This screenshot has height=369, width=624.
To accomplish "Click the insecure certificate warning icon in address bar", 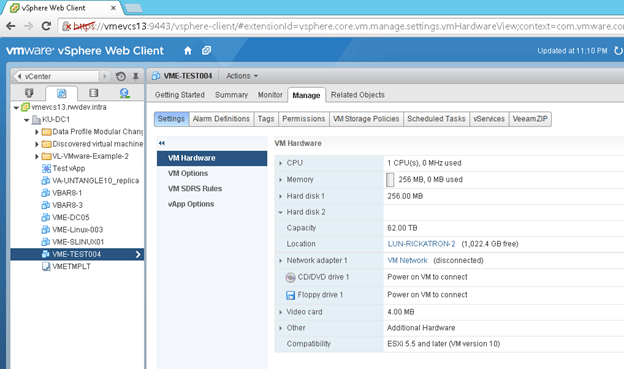I will click(x=67, y=26).
